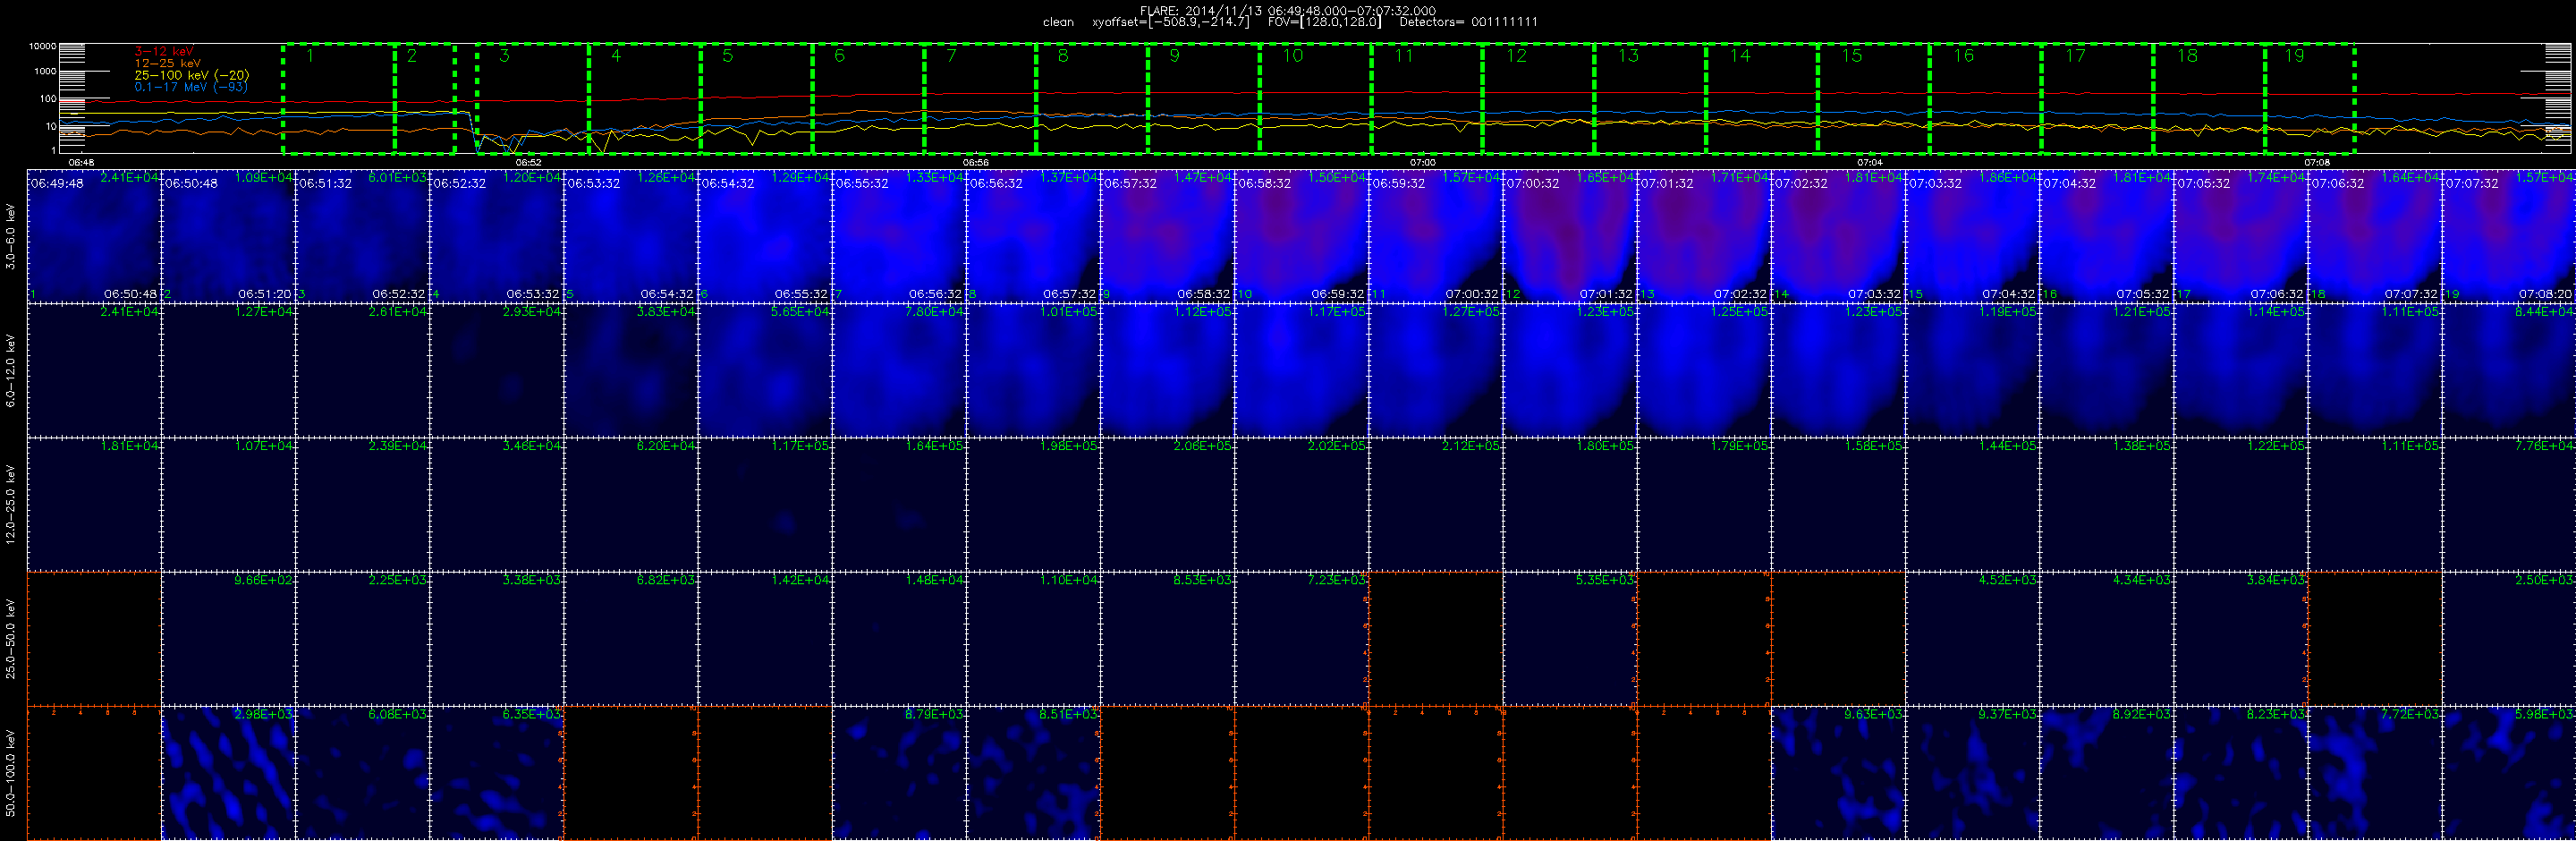
Task: Open the 50-100 keV image labeled 6.35E+03
Action: [x=496, y=773]
